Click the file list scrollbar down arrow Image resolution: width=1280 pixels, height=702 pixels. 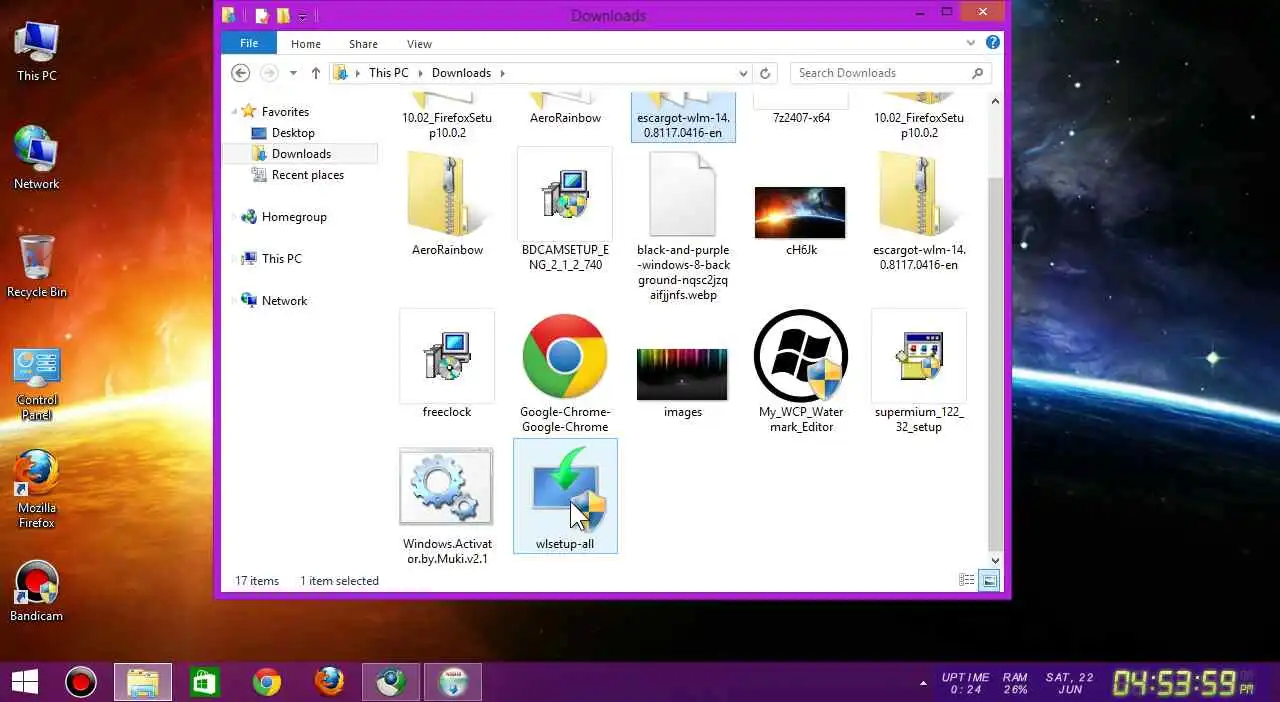(x=995, y=562)
